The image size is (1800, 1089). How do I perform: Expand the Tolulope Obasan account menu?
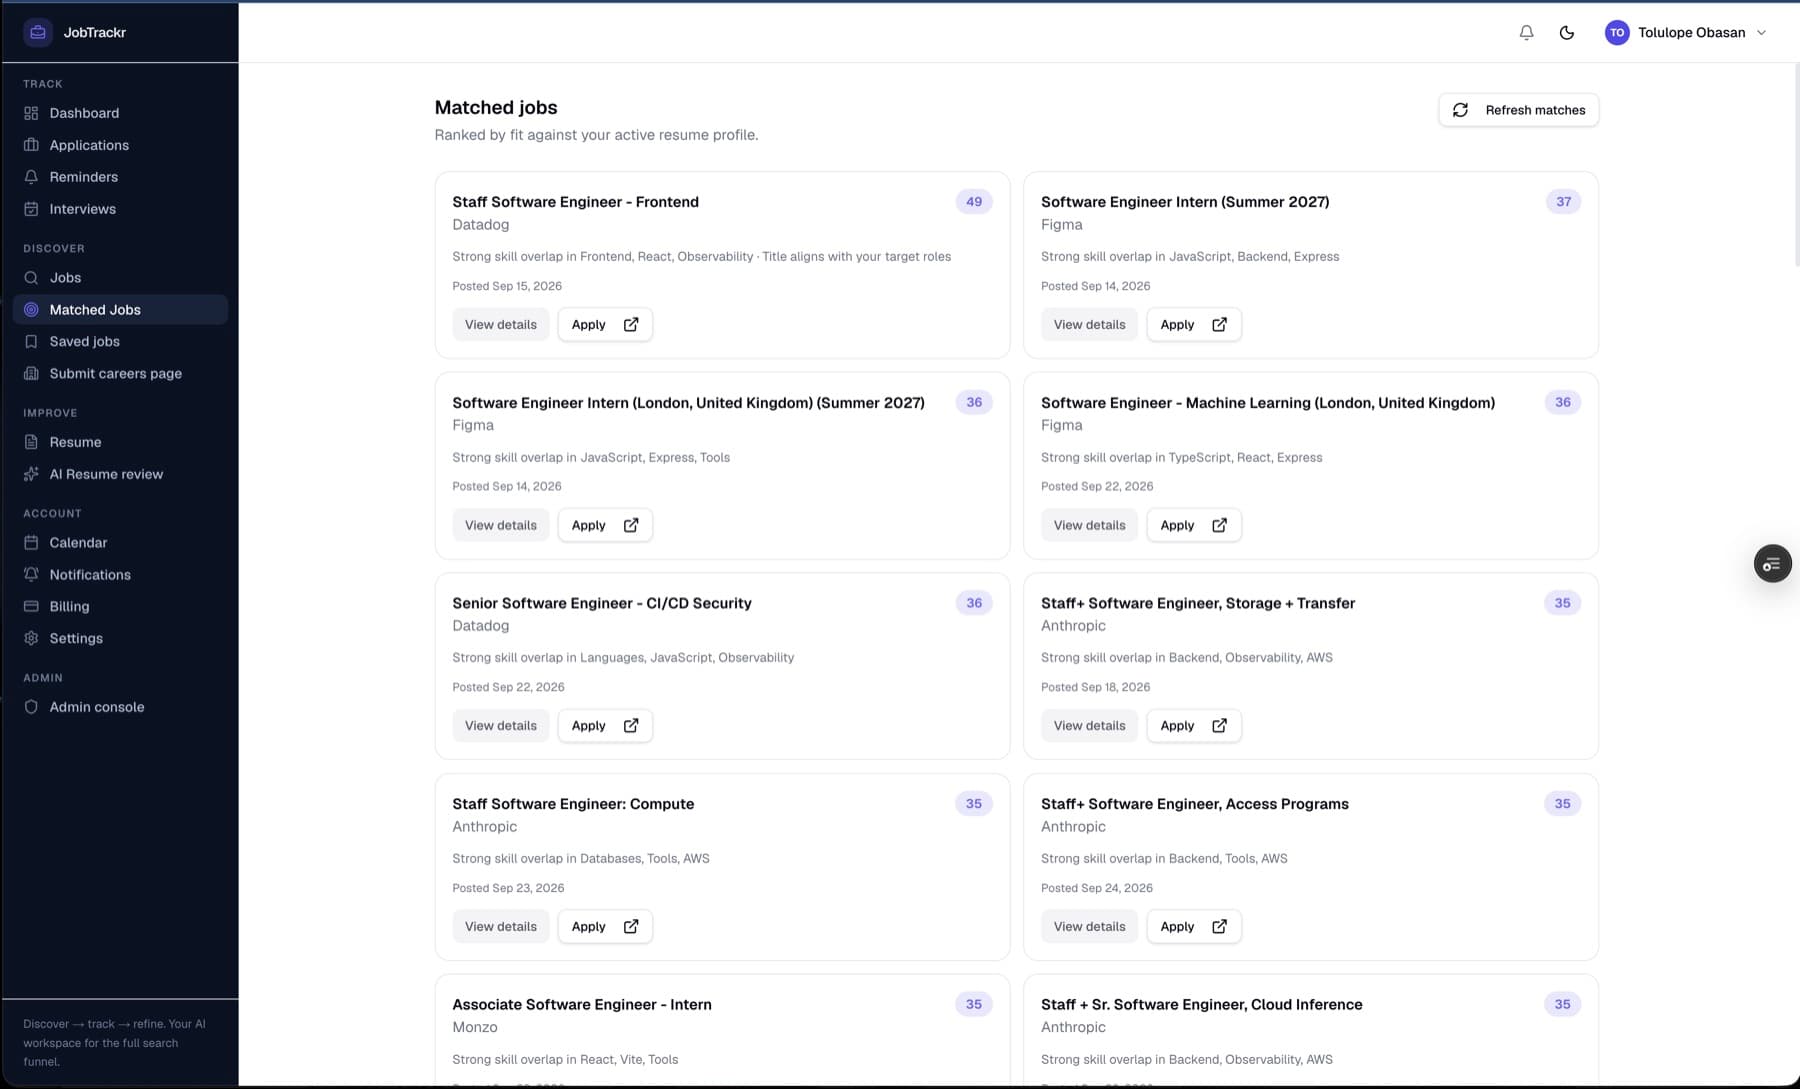[x=1686, y=32]
